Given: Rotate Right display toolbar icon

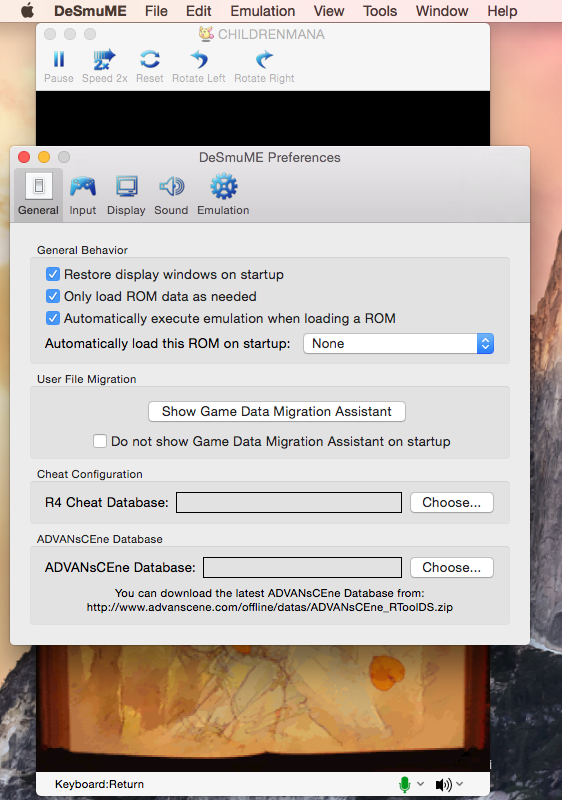Looking at the screenshot, I should pyautogui.click(x=264, y=66).
